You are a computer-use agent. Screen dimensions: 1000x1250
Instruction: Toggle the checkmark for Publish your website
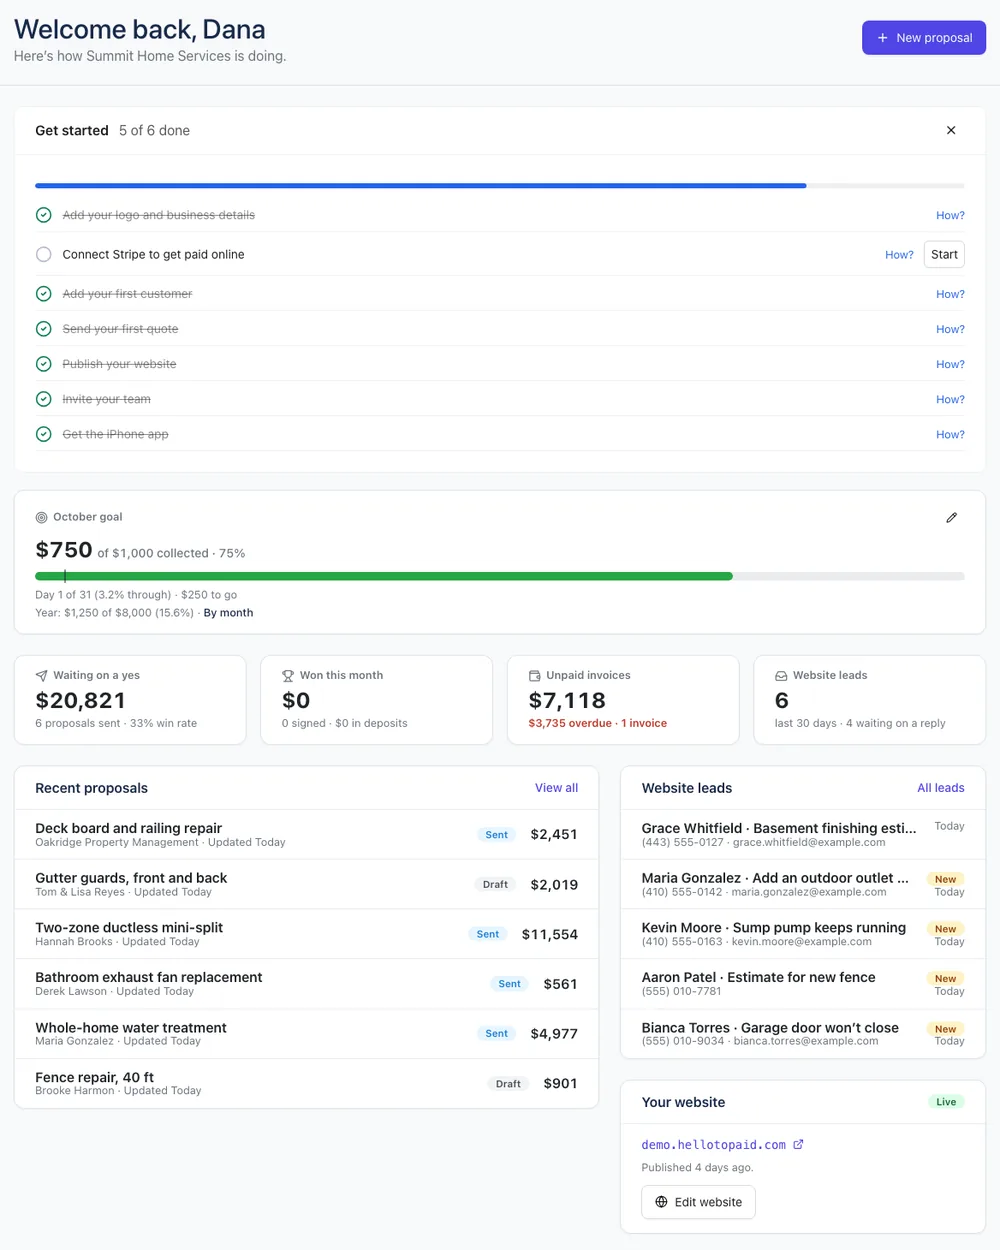point(44,364)
